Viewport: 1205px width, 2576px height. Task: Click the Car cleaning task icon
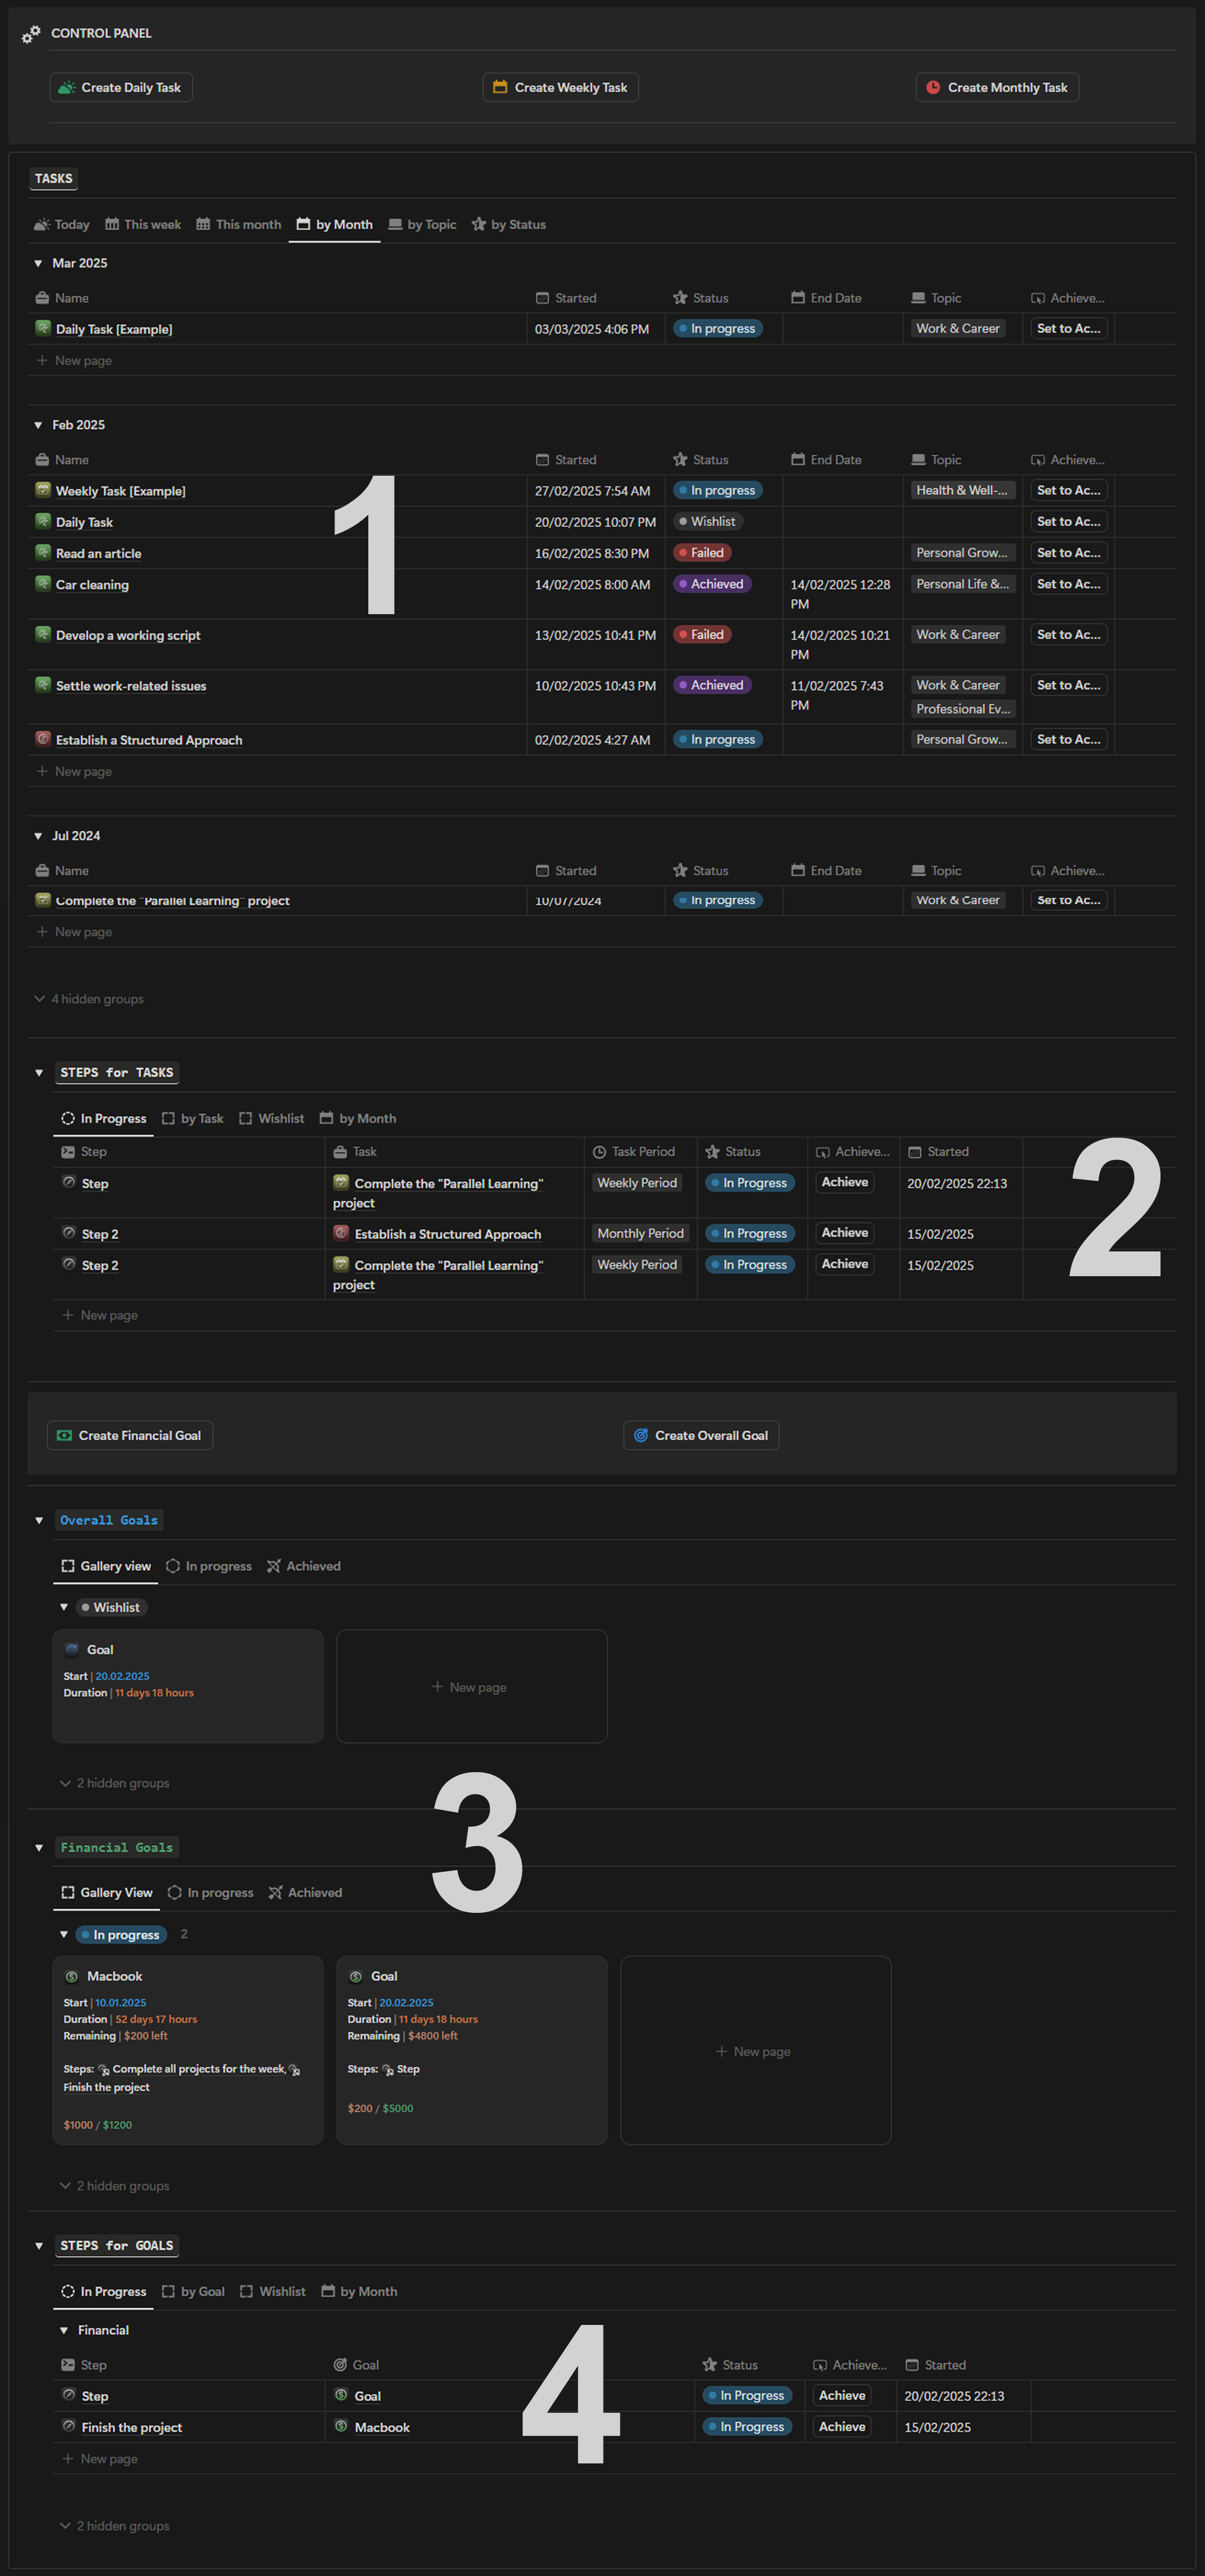pyautogui.click(x=43, y=584)
